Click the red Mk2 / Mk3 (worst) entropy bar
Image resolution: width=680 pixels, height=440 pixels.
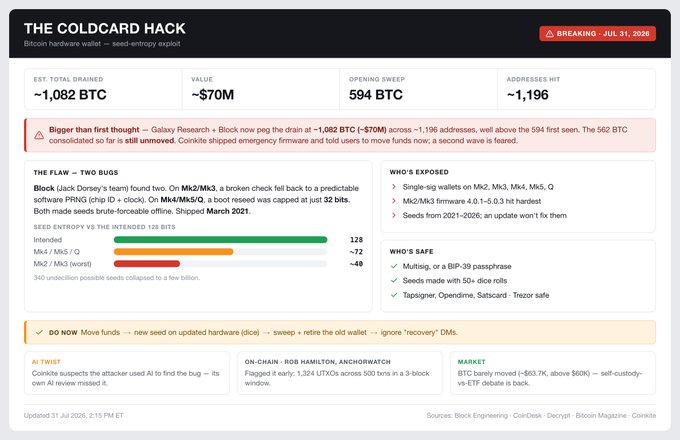click(147, 264)
